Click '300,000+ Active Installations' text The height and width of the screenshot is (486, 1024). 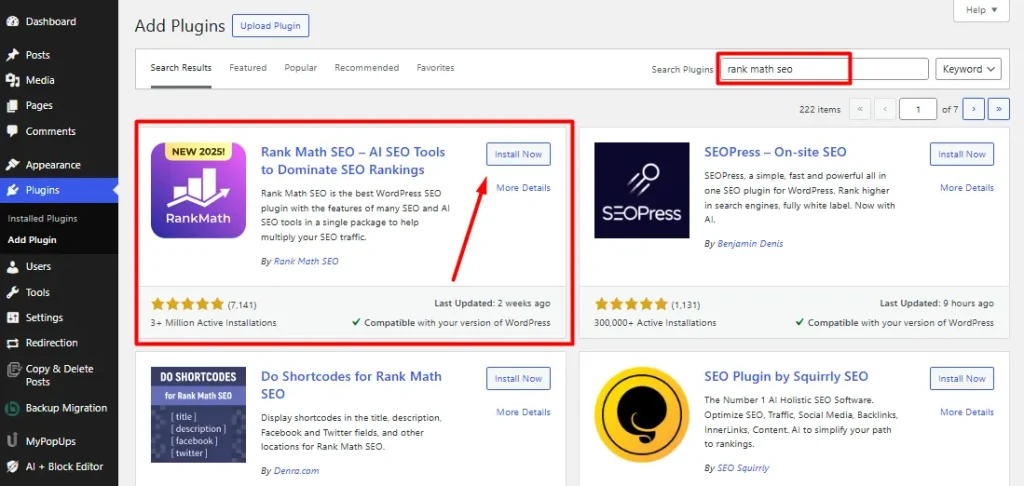pos(655,323)
